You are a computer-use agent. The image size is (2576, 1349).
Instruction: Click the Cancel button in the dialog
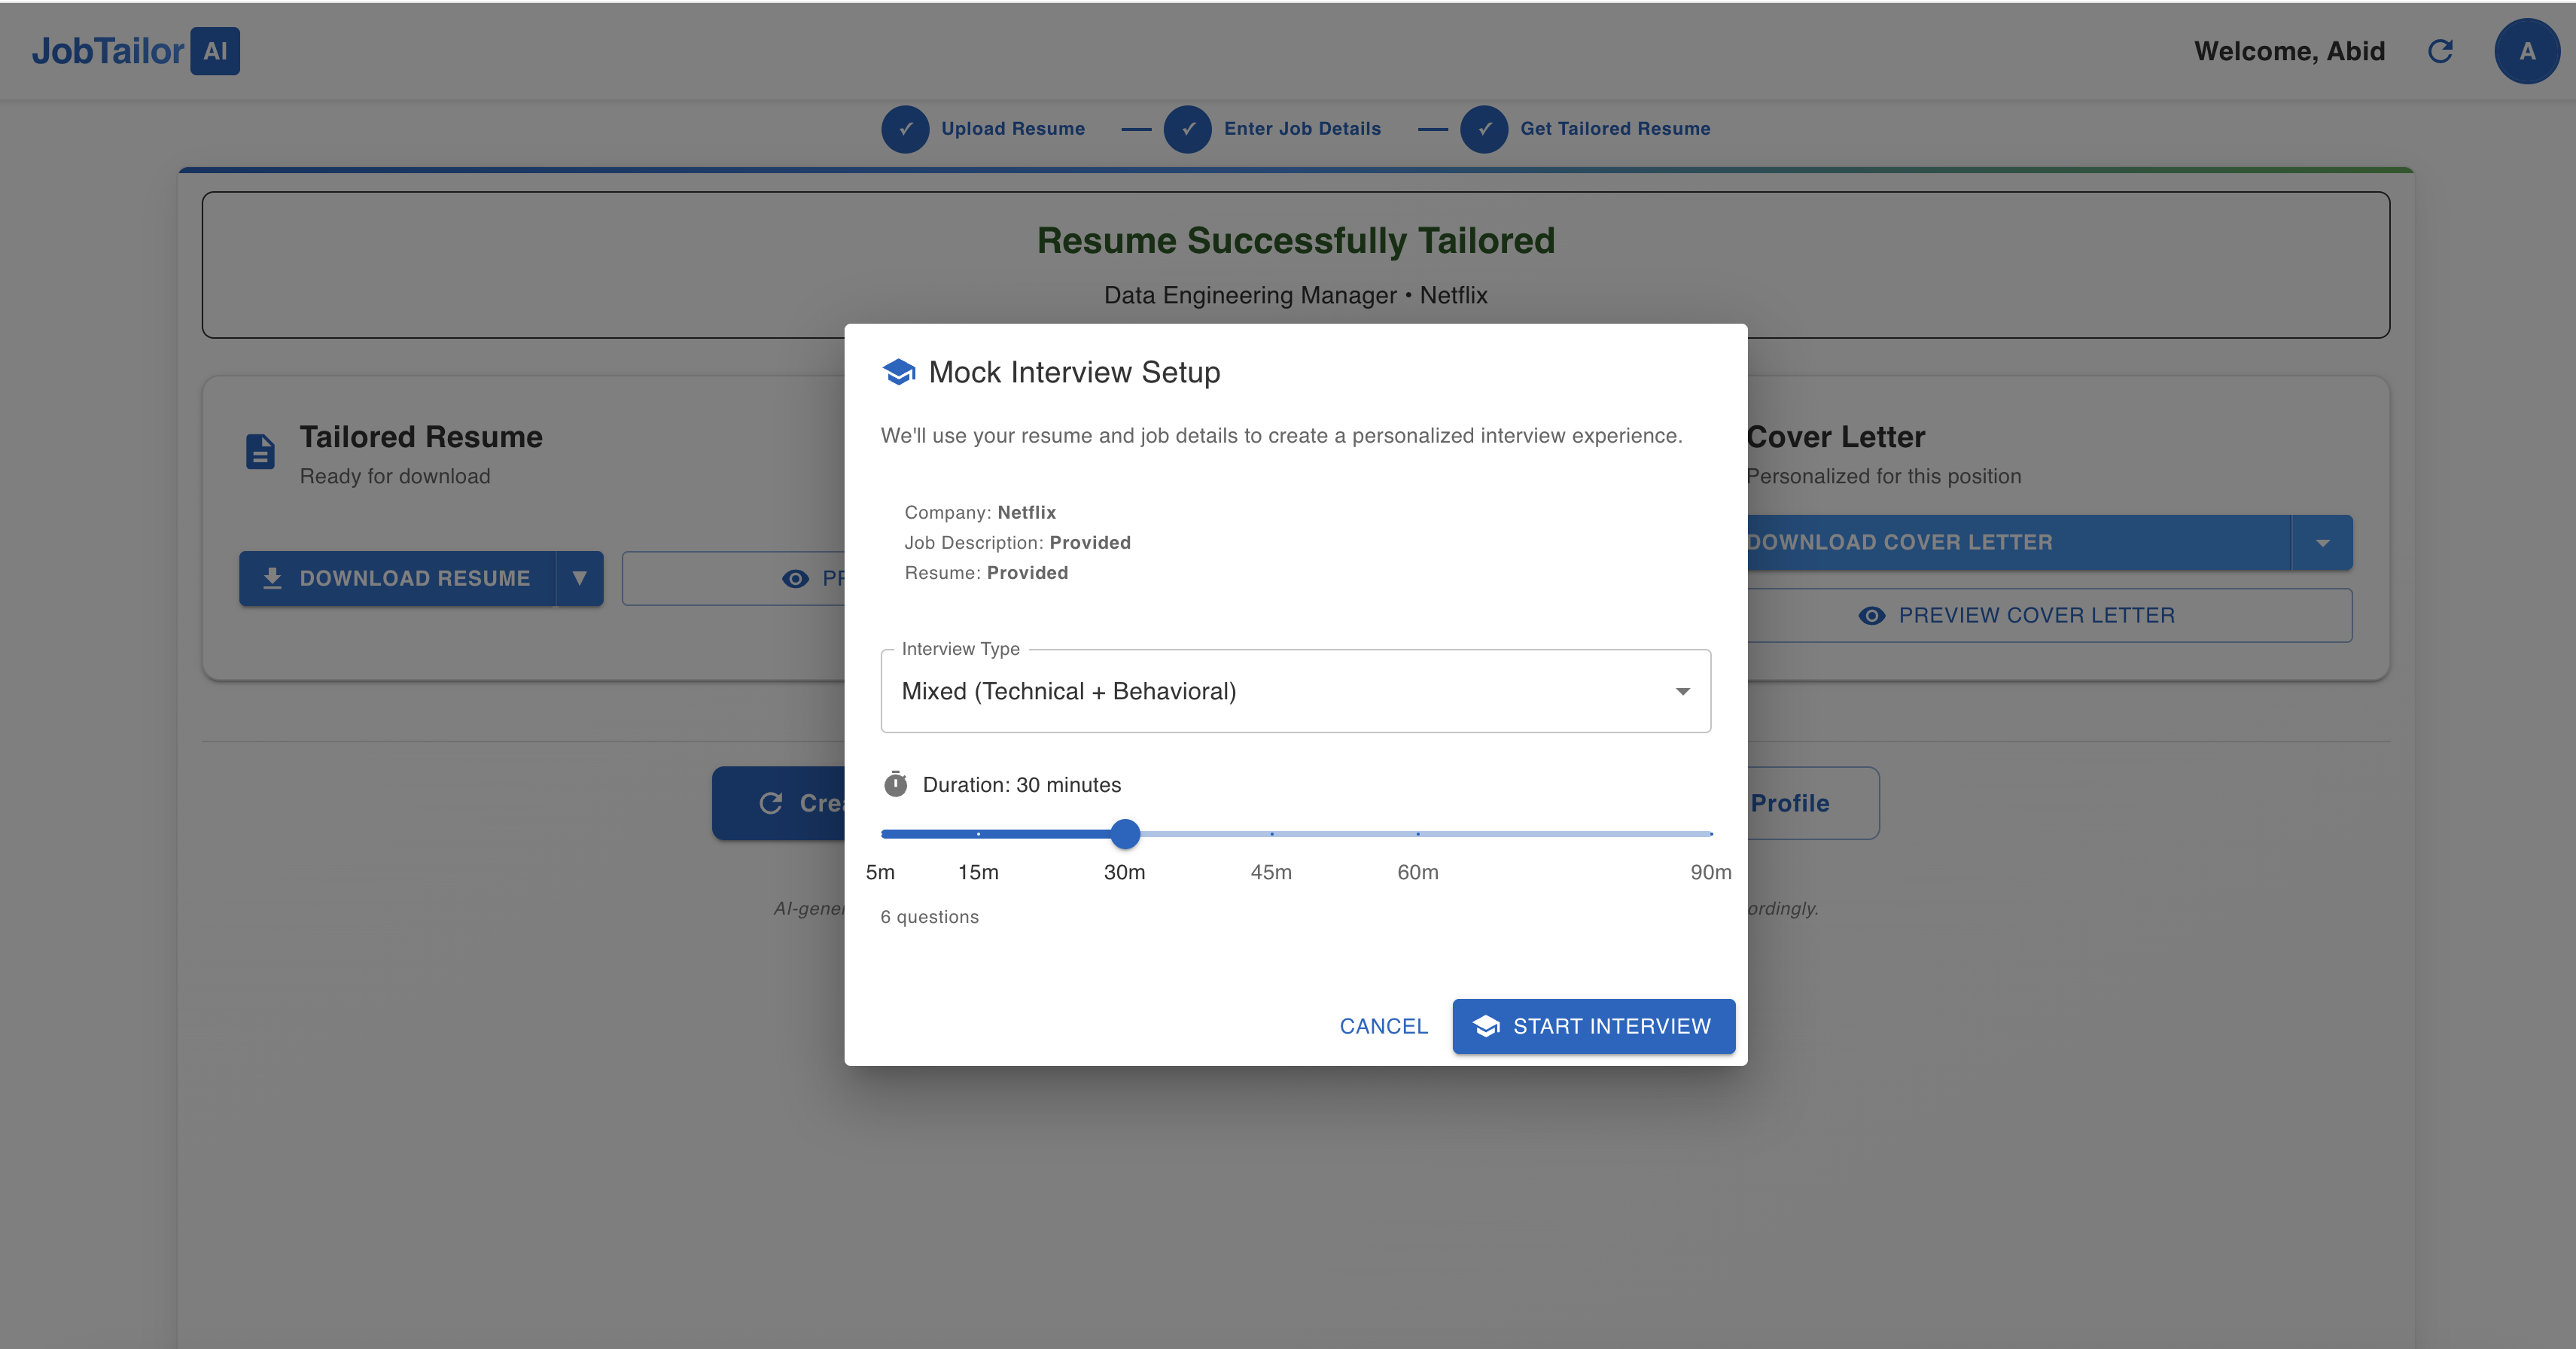[1383, 1026]
